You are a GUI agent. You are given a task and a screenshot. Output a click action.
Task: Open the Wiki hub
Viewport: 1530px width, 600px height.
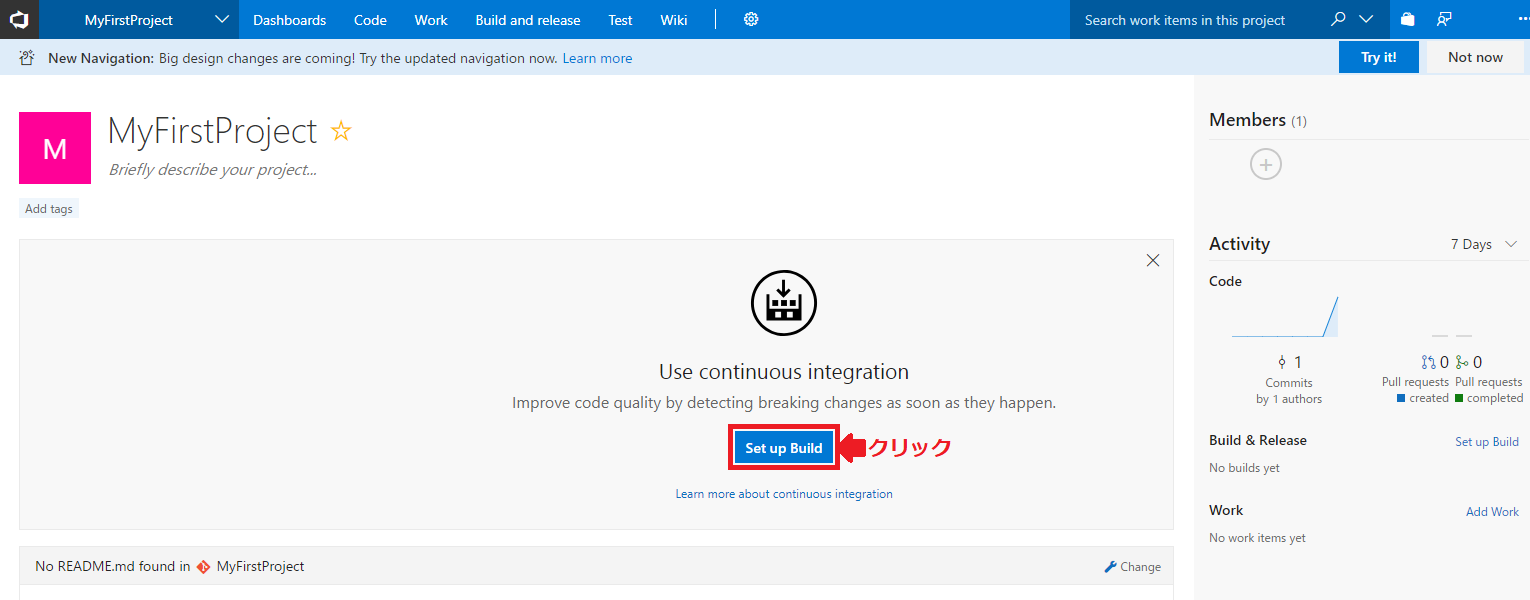[674, 20]
